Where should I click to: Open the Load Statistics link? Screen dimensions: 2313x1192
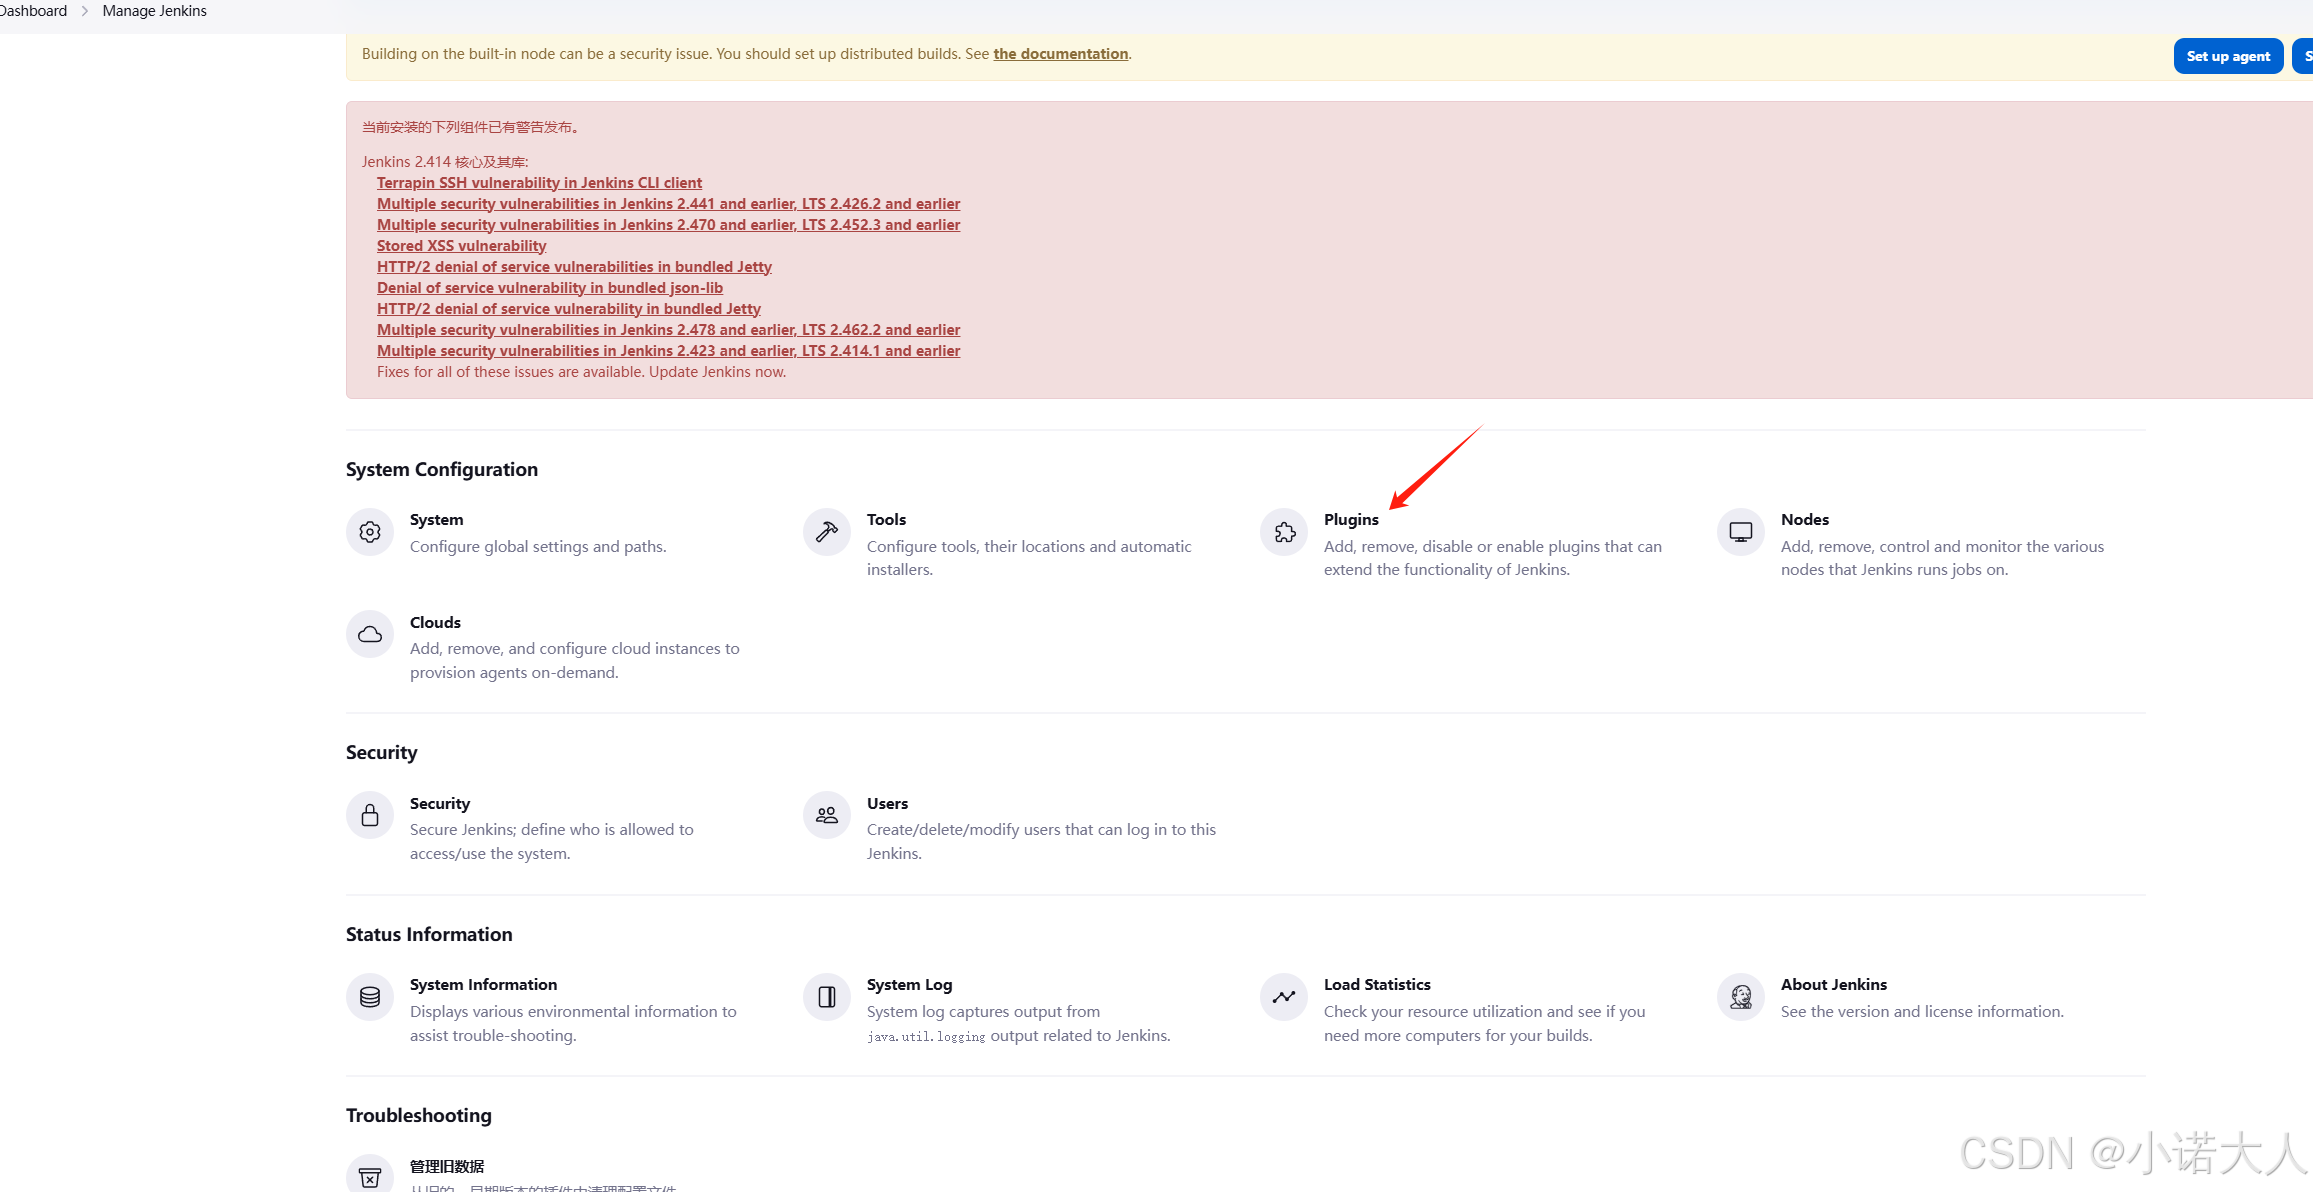(1377, 985)
